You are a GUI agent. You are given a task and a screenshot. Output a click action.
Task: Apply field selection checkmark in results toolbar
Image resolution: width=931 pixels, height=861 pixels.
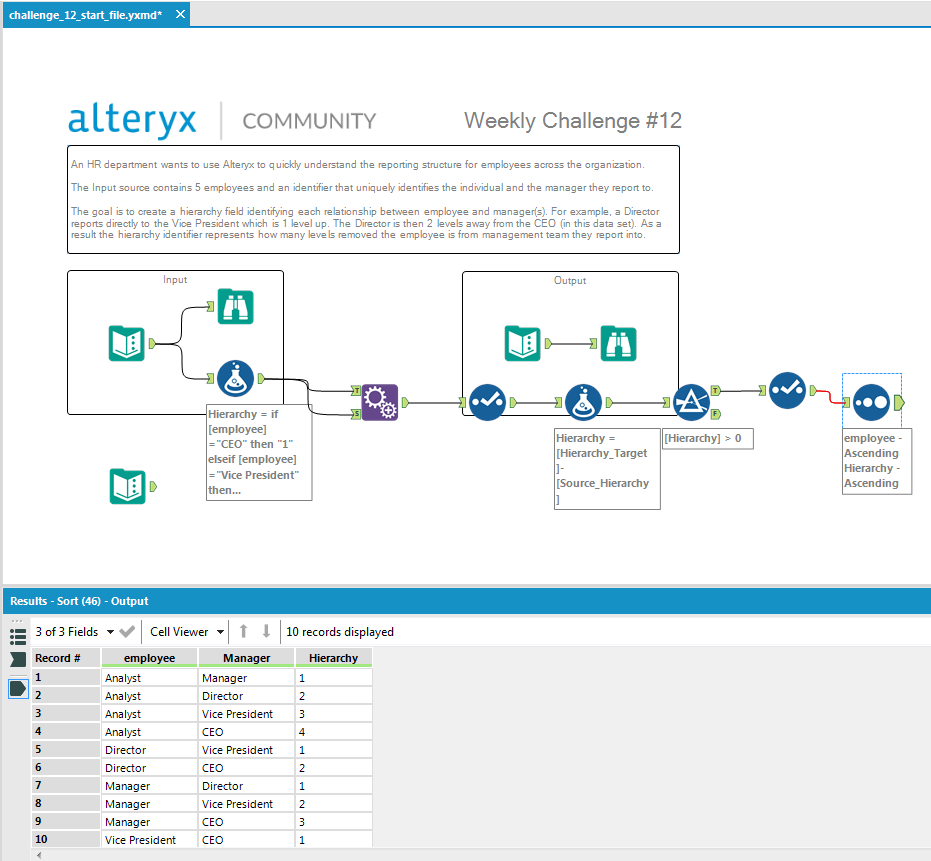[x=127, y=632]
